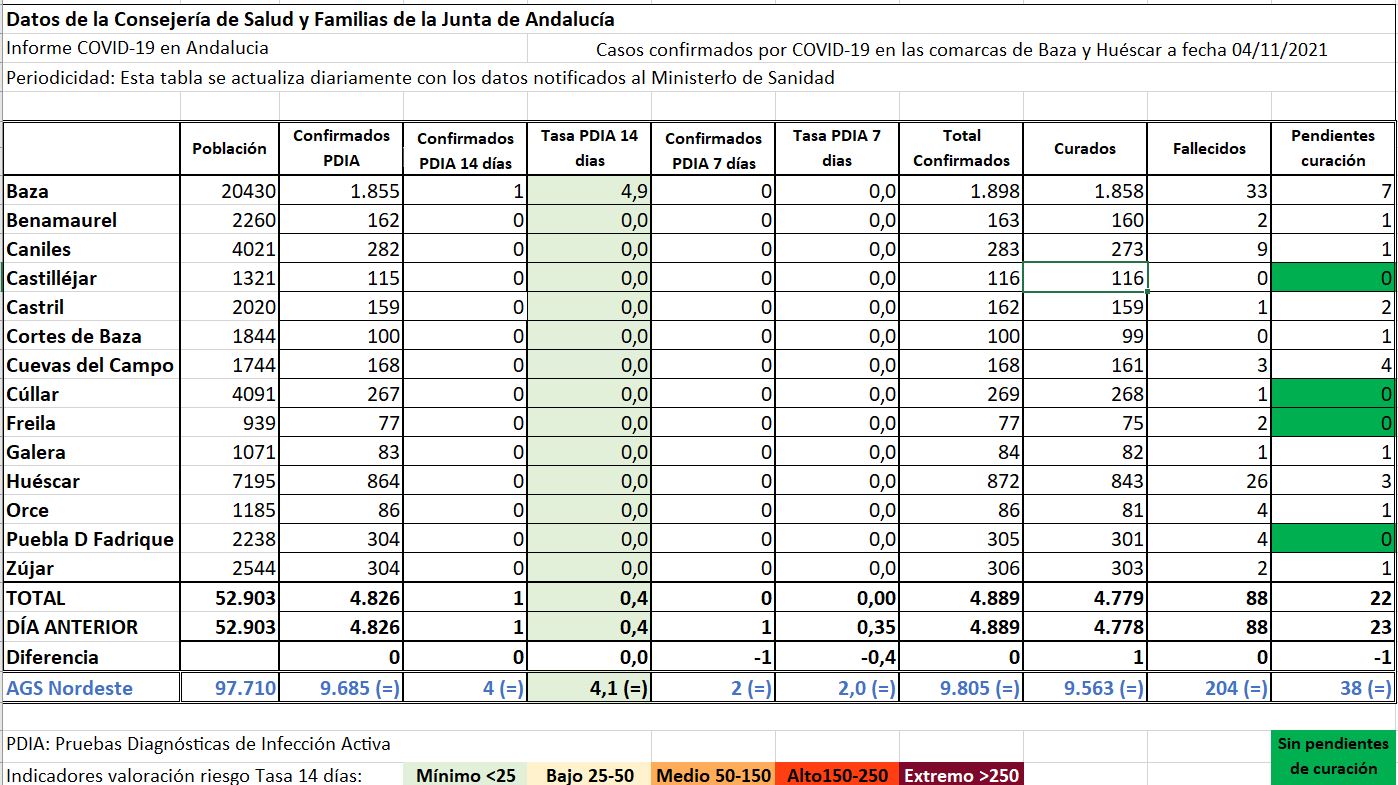Click the AGS Nordeste row label
Image resolution: width=1398 pixels, height=785 pixels.
coord(91,688)
